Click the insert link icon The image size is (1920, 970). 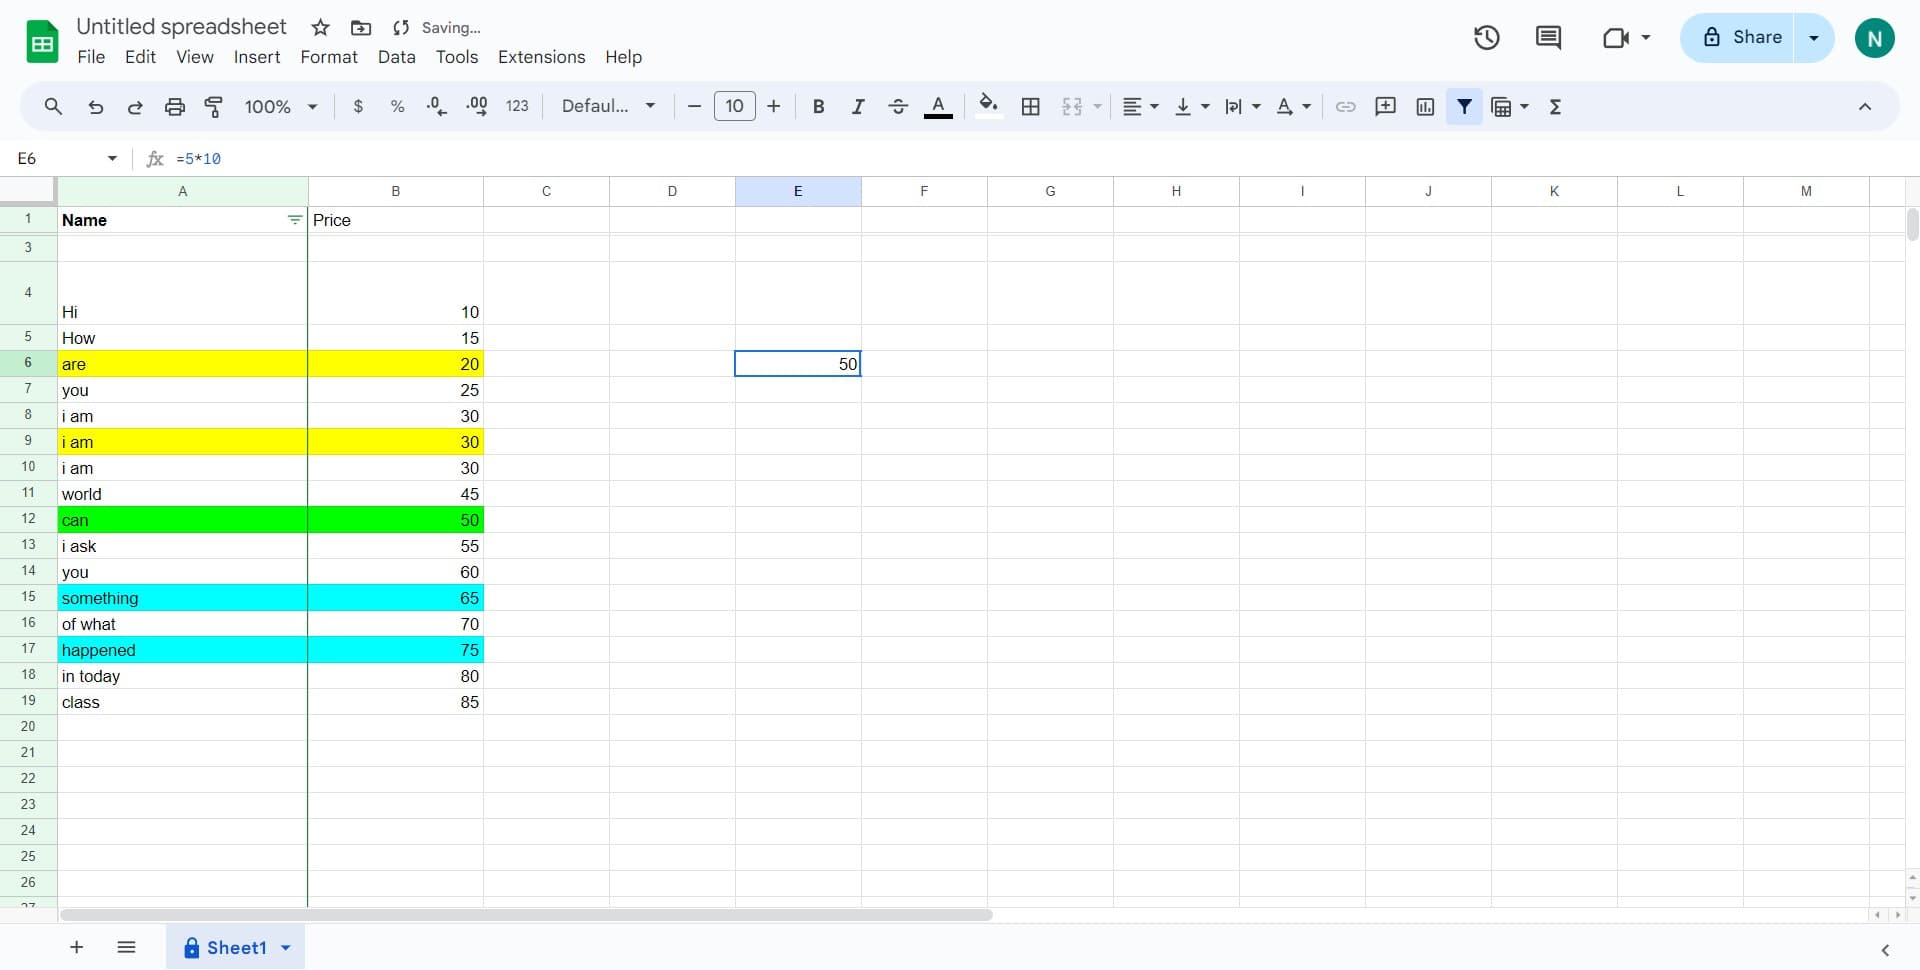1345,107
